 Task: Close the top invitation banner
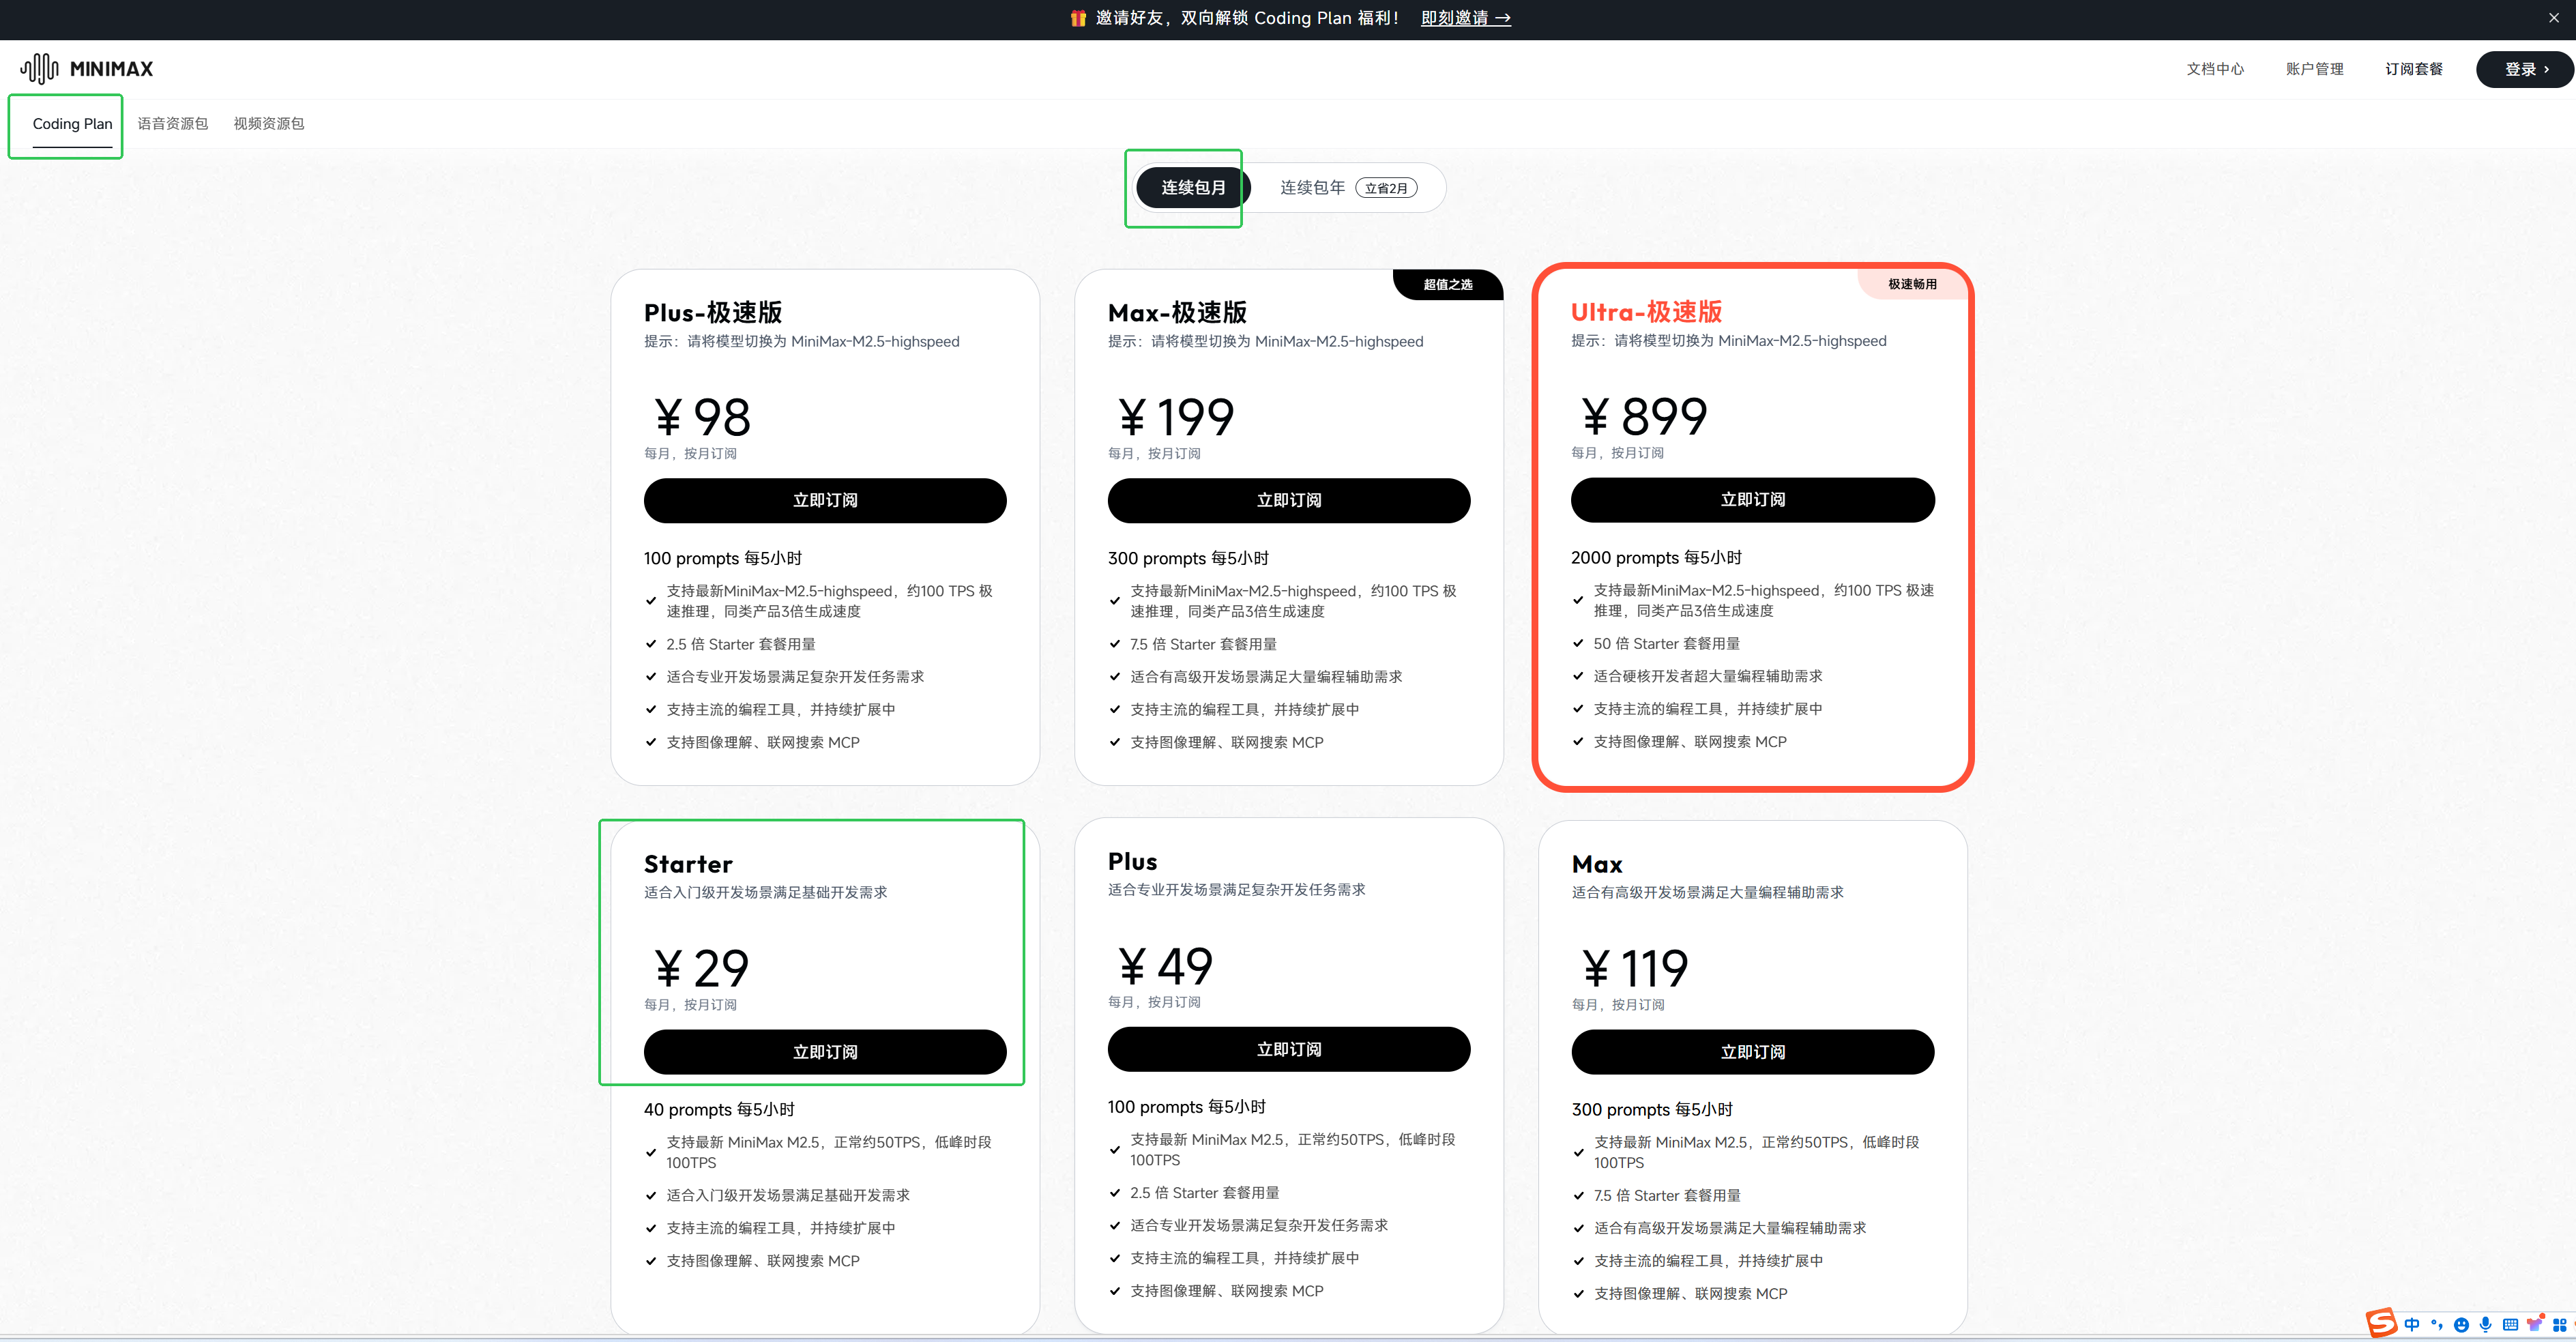(x=2553, y=18)
